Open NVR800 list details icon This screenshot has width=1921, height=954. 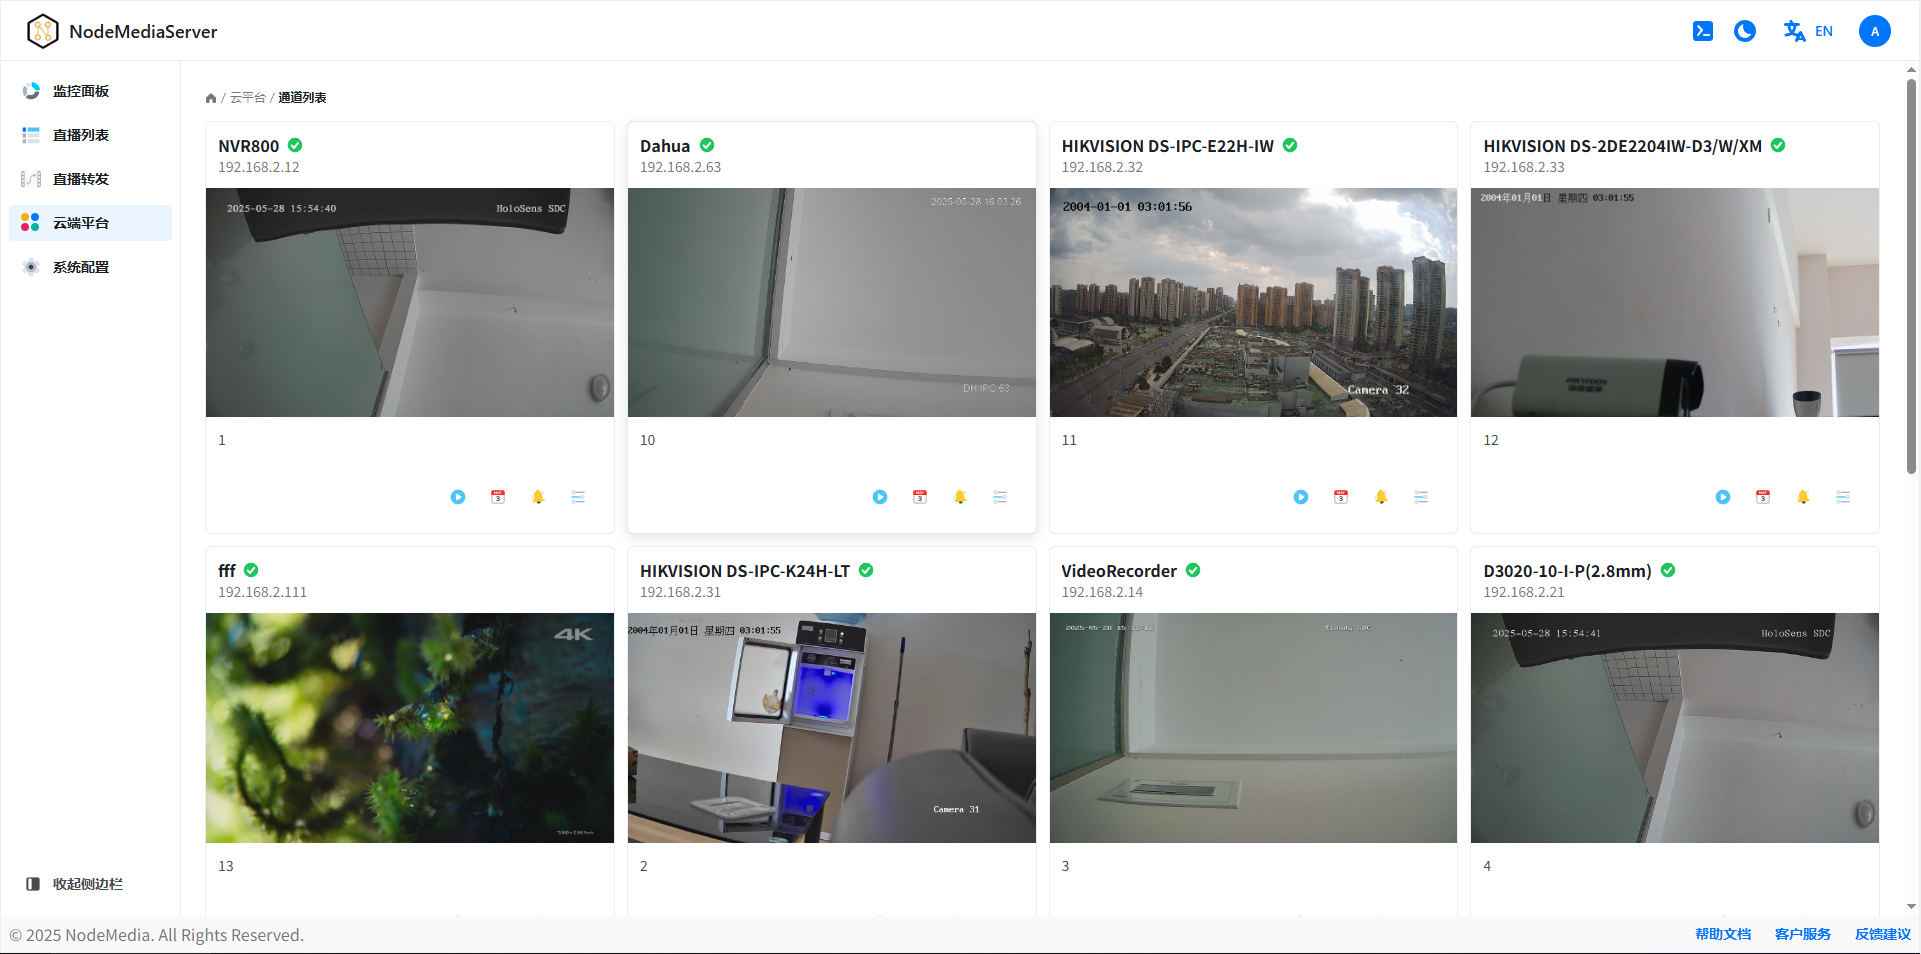coord(578,497)
